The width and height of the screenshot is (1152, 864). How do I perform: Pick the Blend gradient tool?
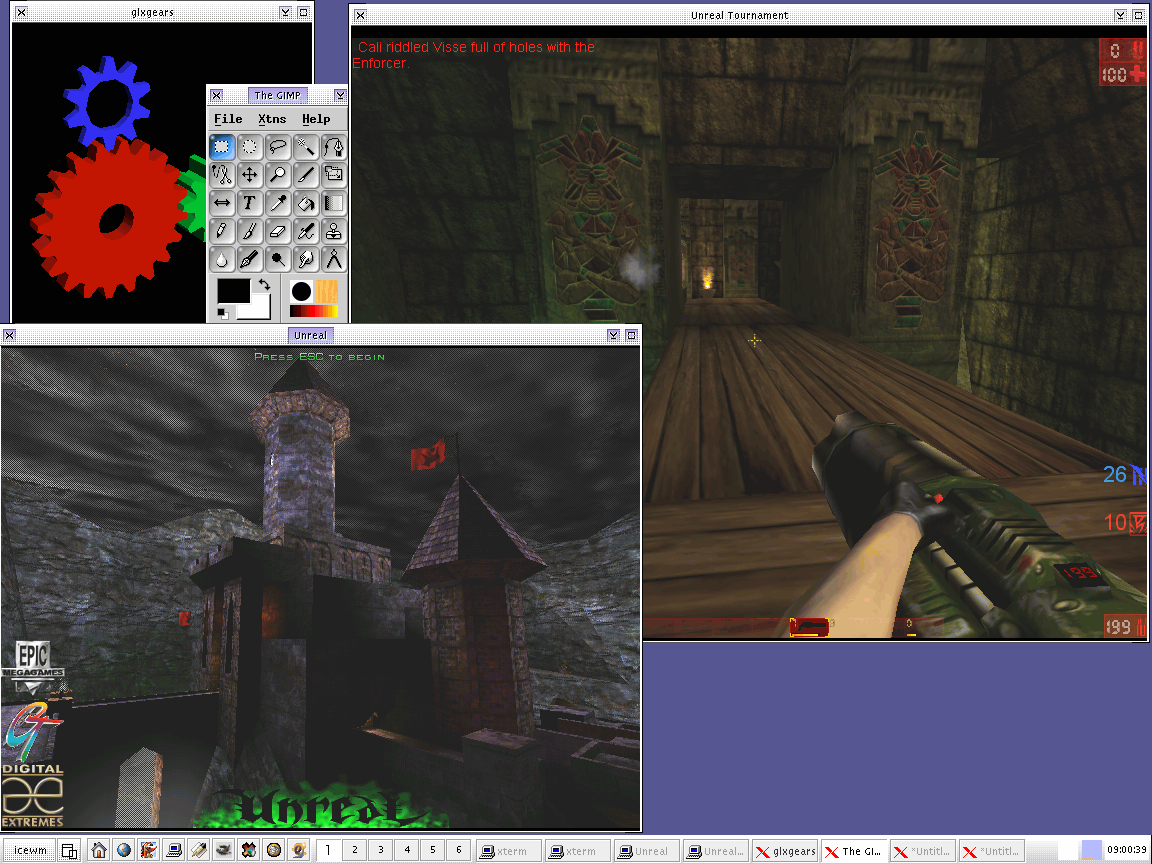pos(334,203)
